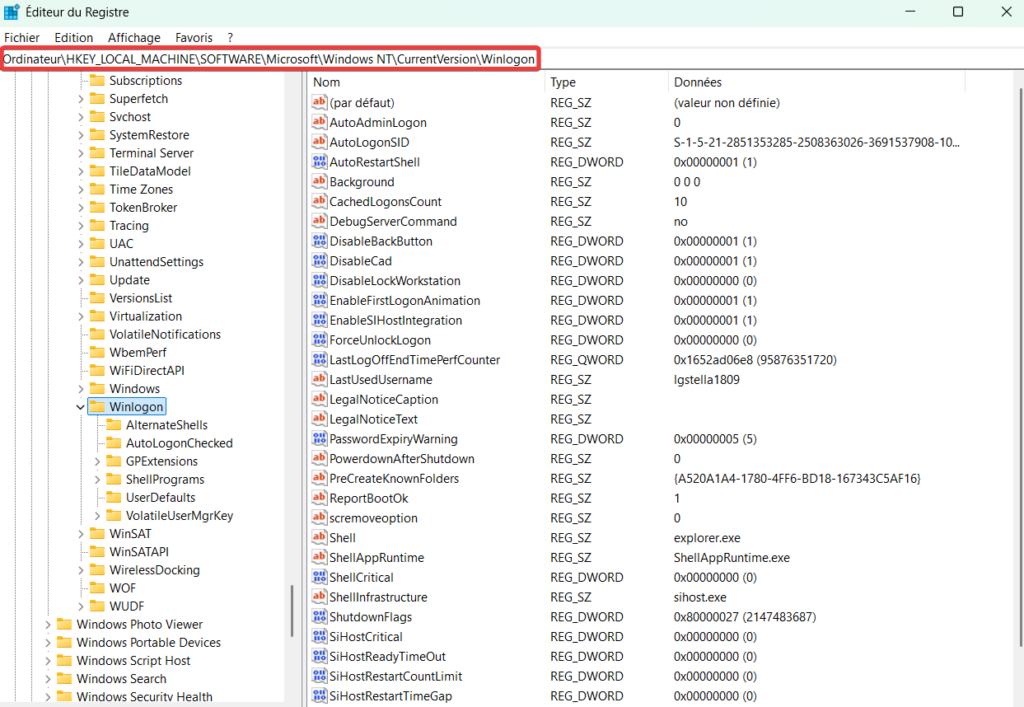Expand the Tracing key arrow
This screenshot has height=707, width=1024.
click(80, 226)
